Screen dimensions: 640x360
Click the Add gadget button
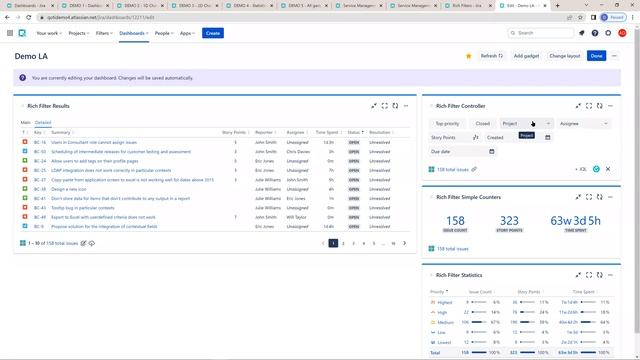526,56
